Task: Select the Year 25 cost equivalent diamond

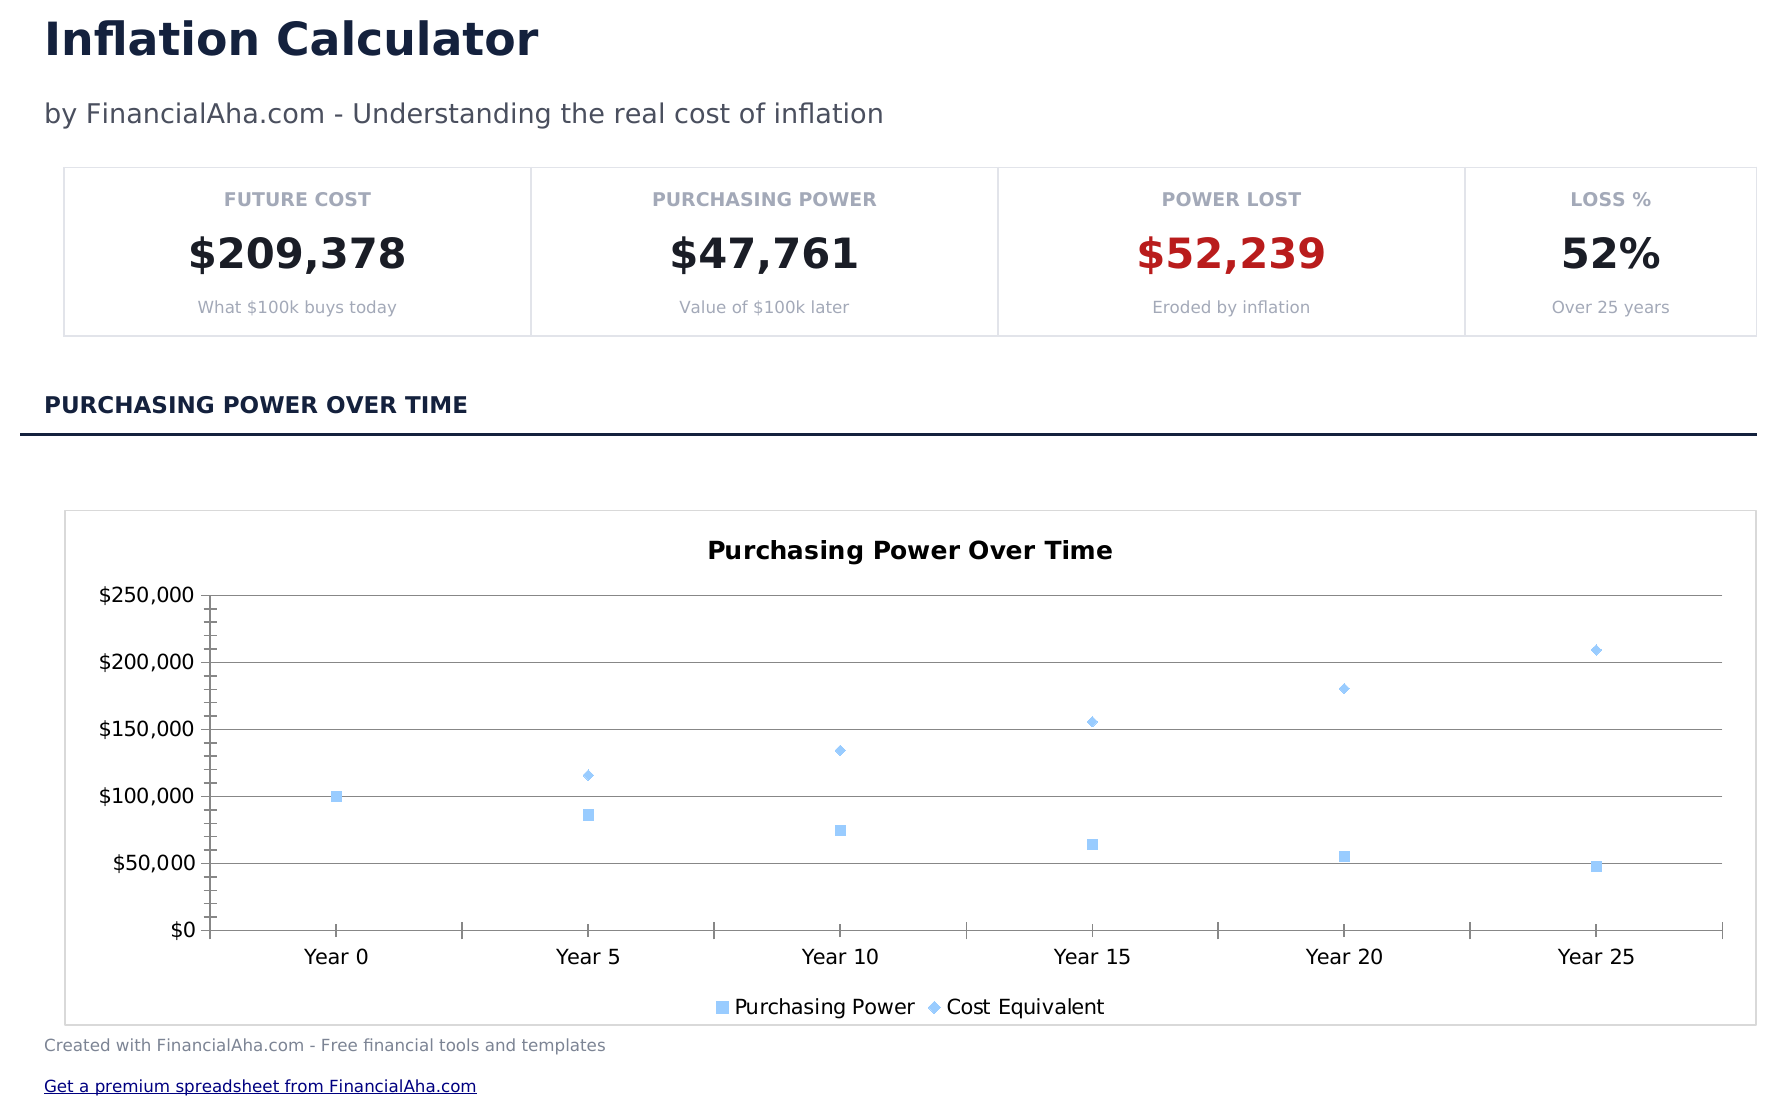Action: coord(1596,650)
